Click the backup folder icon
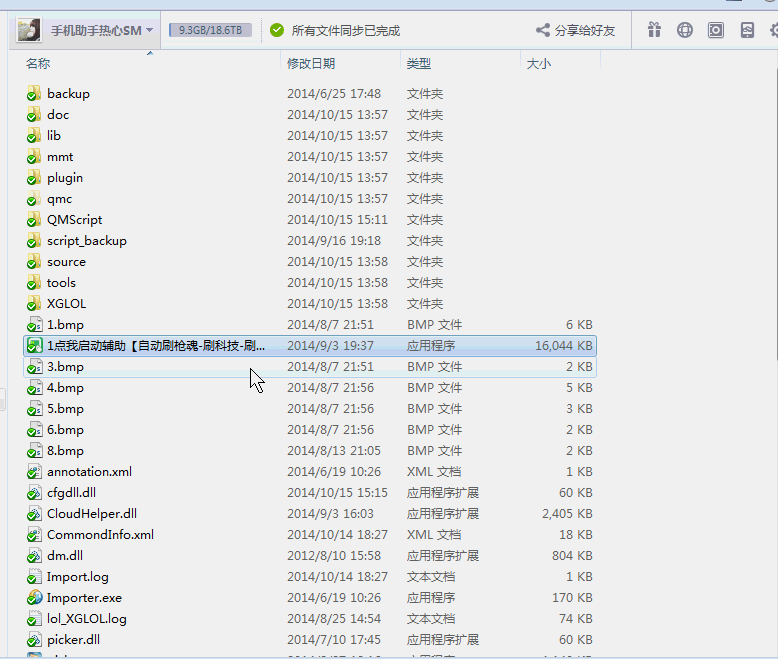This screenshot has width=778, height=659. [x=34, y=93]
